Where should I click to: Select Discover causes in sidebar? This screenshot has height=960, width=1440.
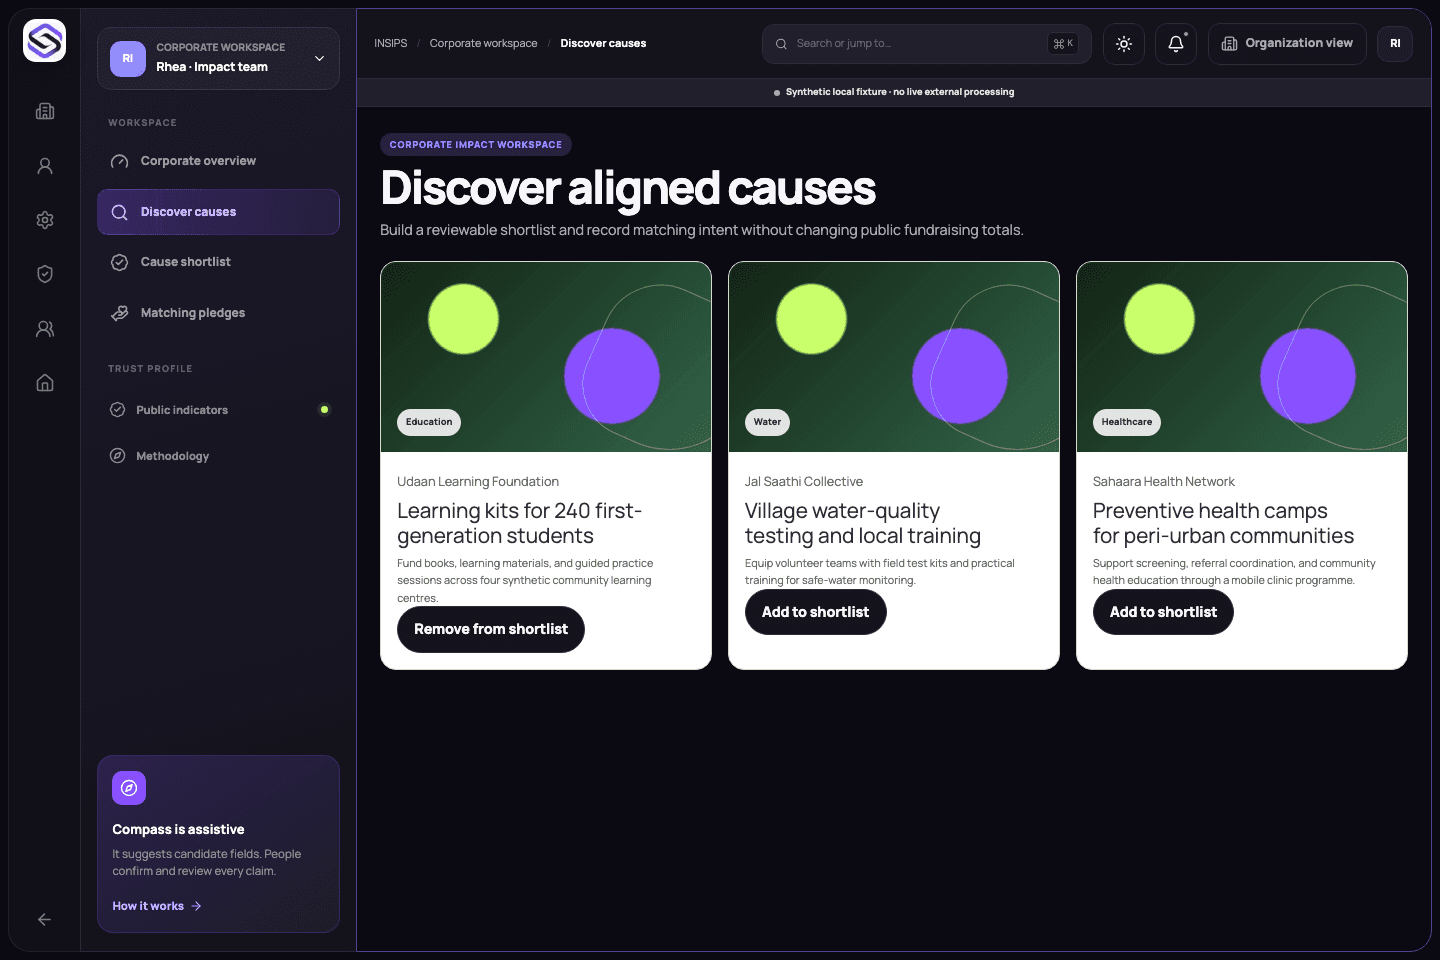pyautogui.click(x=218, y=212)
